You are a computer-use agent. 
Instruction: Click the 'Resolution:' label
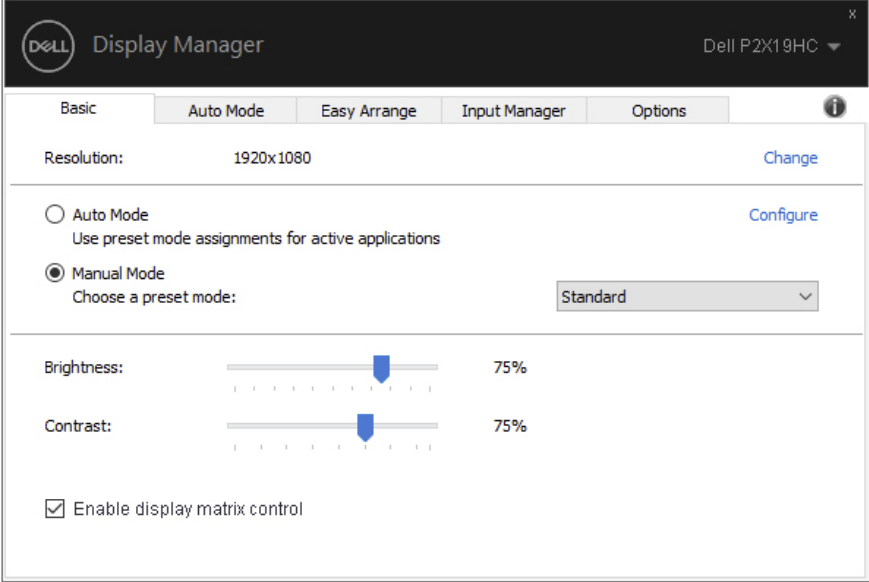coord(84,158)
